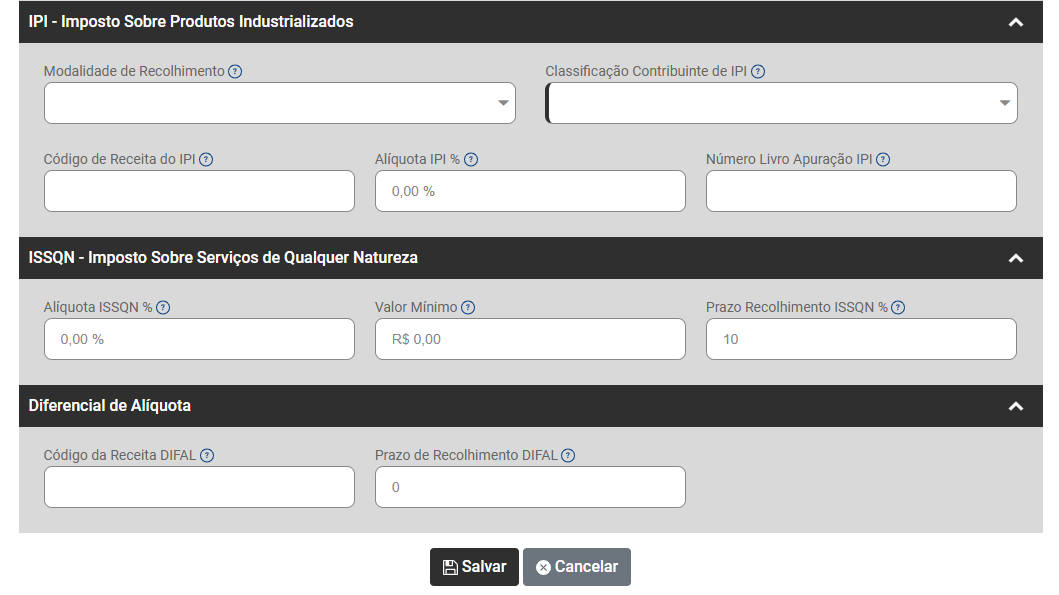Select the Prazo de Recolhimento DIFAL field
Screen dimensions: 1059x595
point(530,487)
